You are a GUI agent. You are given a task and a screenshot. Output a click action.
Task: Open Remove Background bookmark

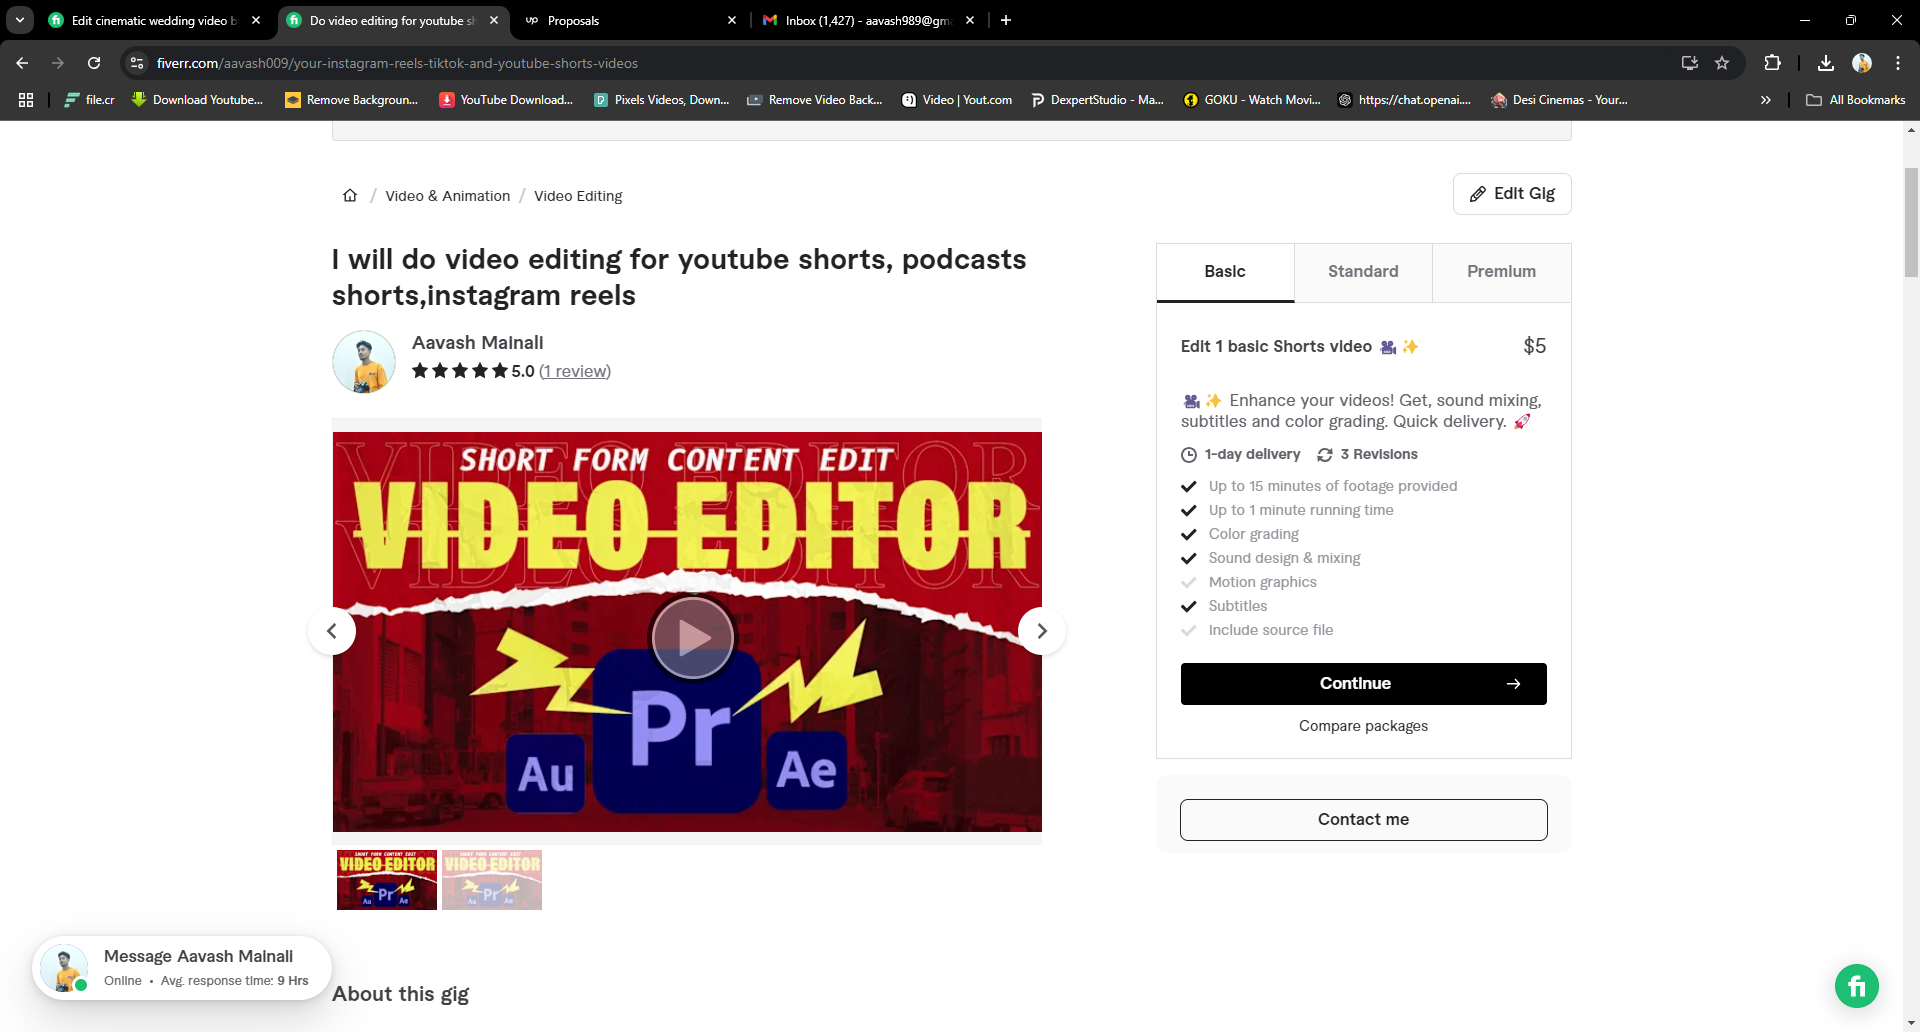(x=351, y=100)
